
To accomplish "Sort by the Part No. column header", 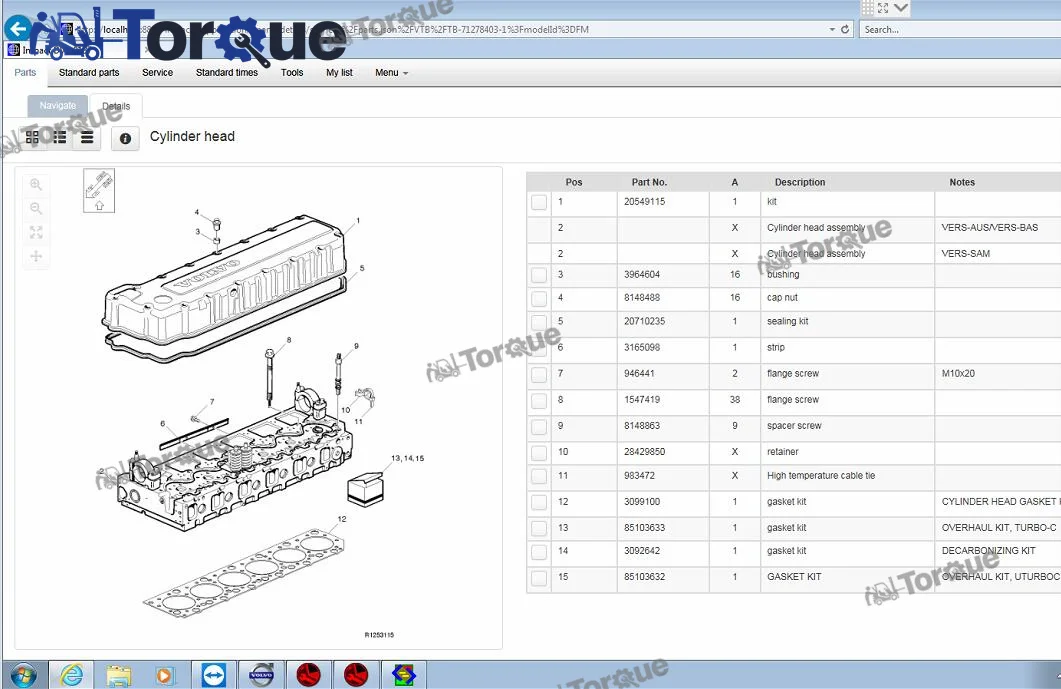I will (x=650, y=182).
